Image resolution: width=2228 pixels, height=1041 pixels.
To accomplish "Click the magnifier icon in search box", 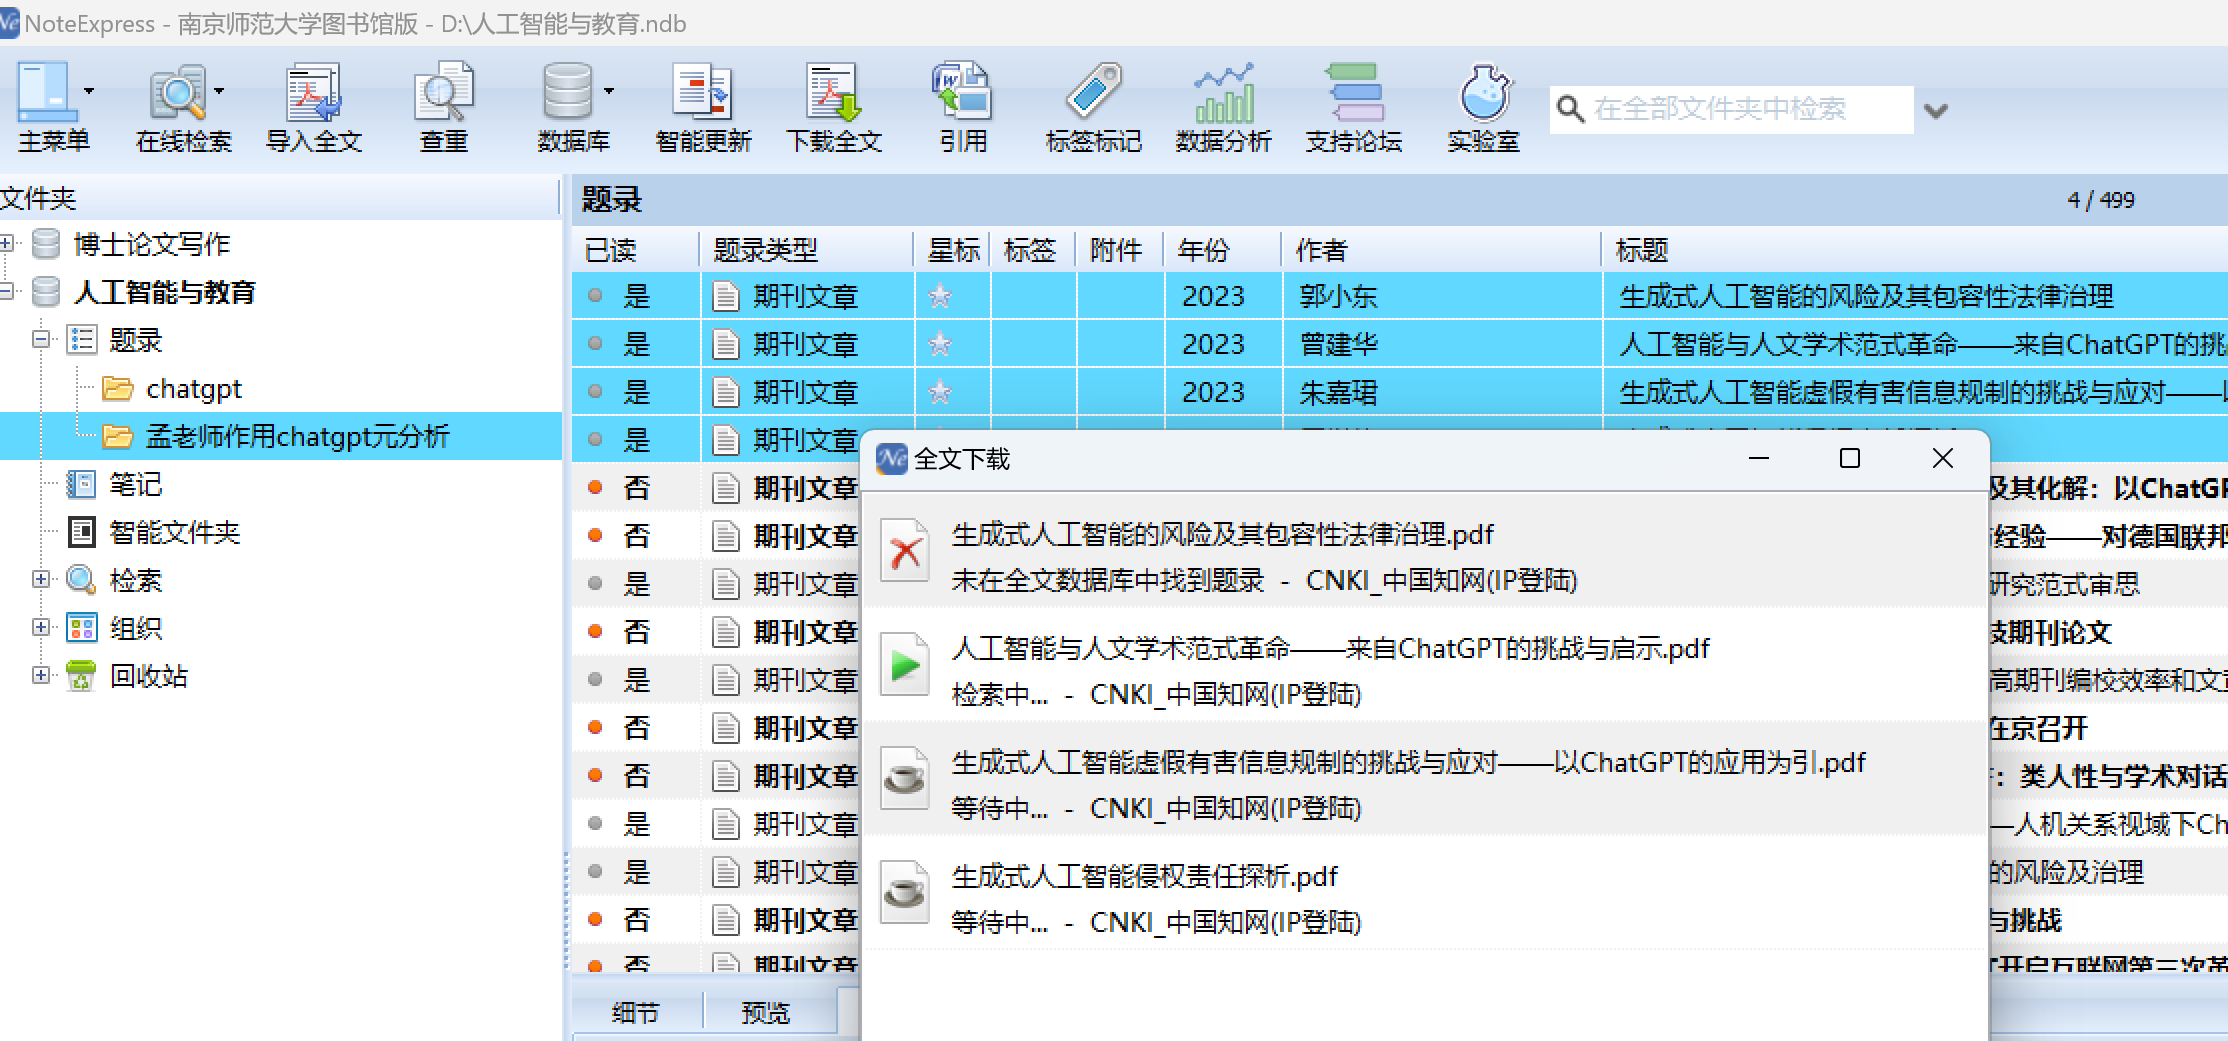I will [1571, 109].
